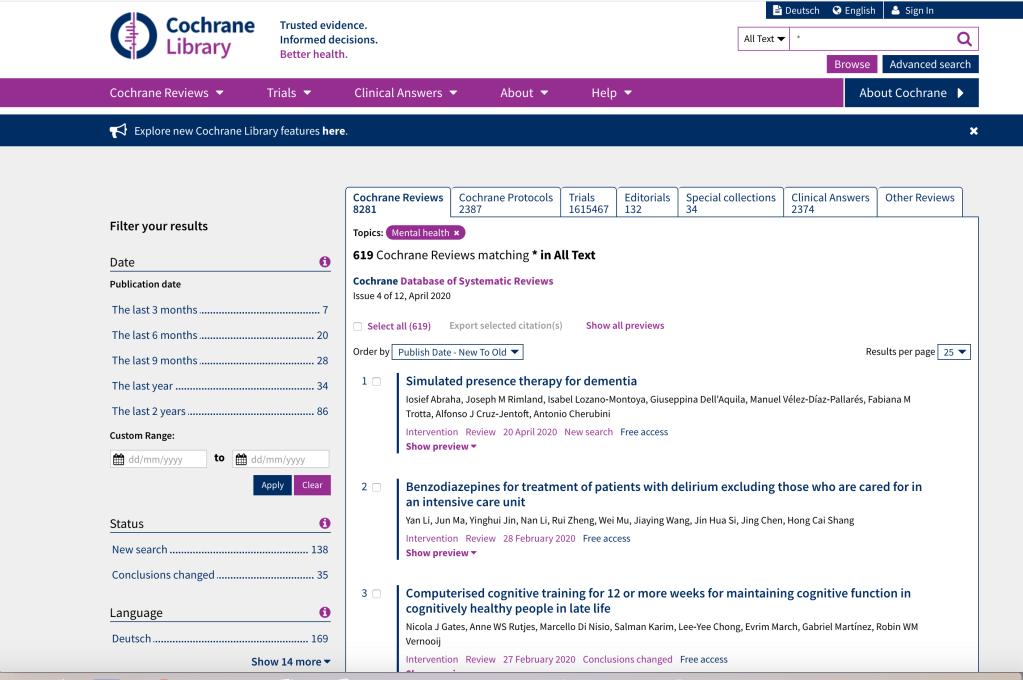The width and height of the screenshot is (1023, 680).
Task: Open the Order by Publish Date dropdown
Action: (x=457, y=352)
